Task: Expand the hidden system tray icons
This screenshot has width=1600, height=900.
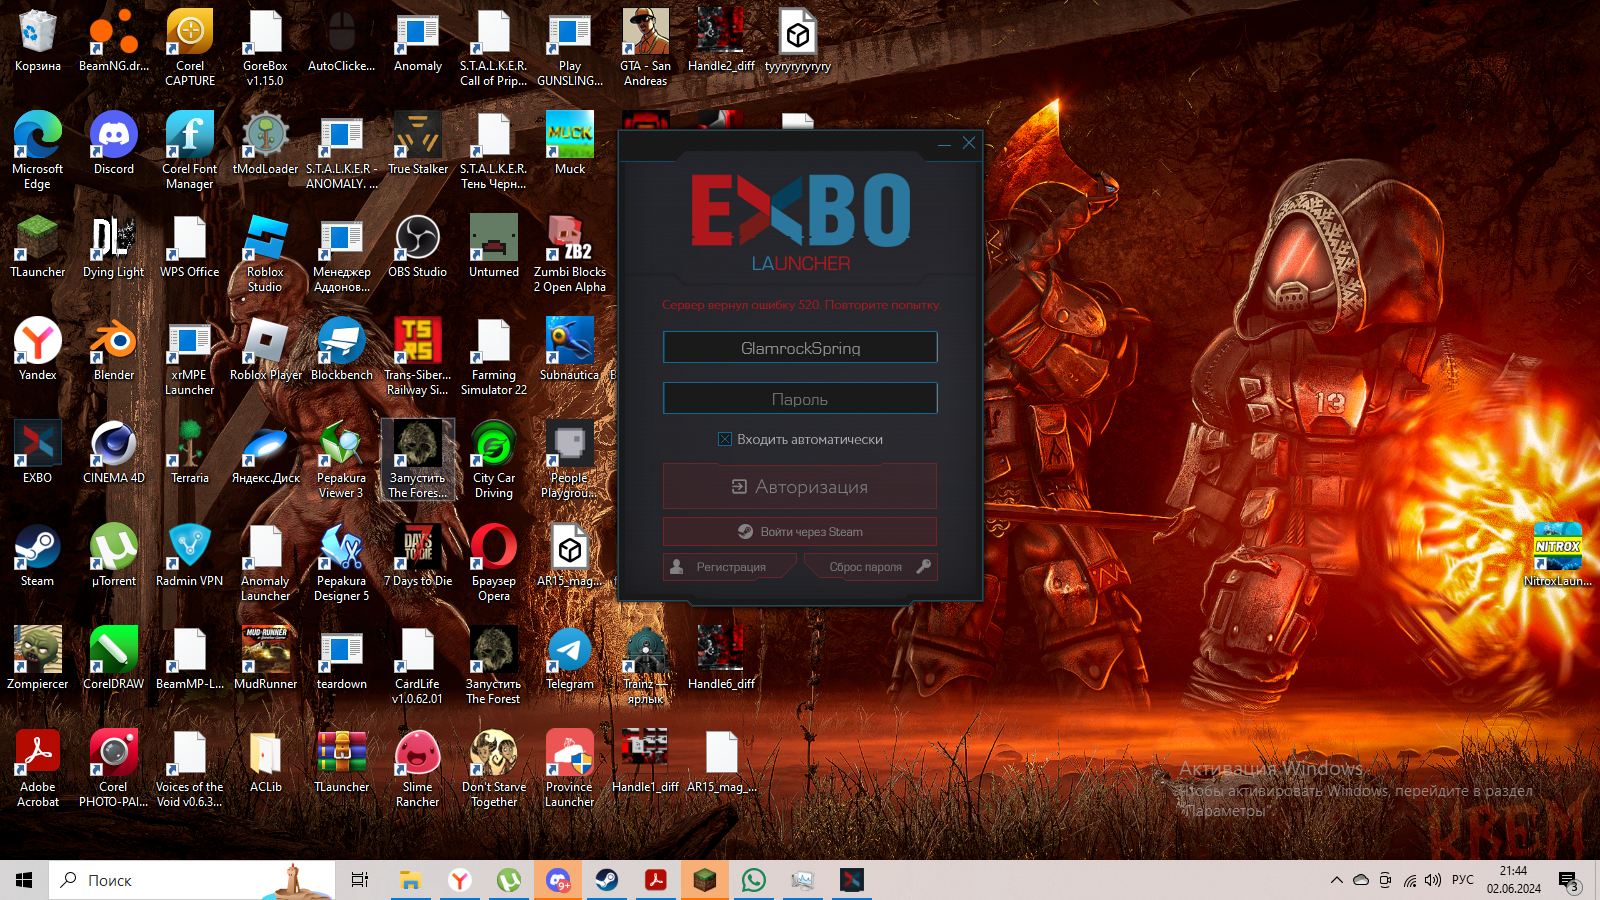Action: point(1336,880)
